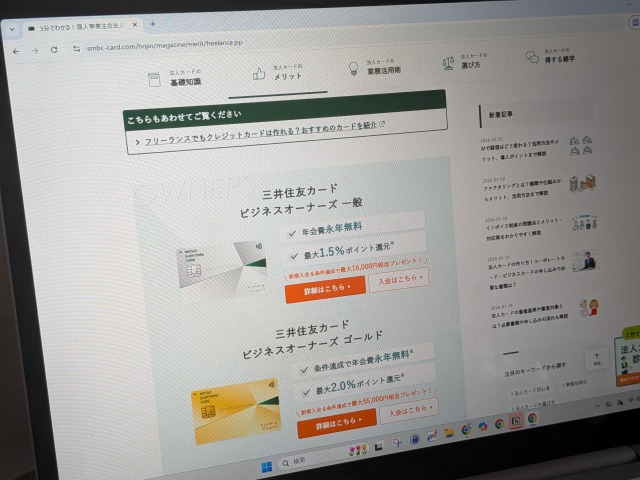Open the Windows Start menu
Viewport: 640px width, 480px height.
[x=267, y=467]
